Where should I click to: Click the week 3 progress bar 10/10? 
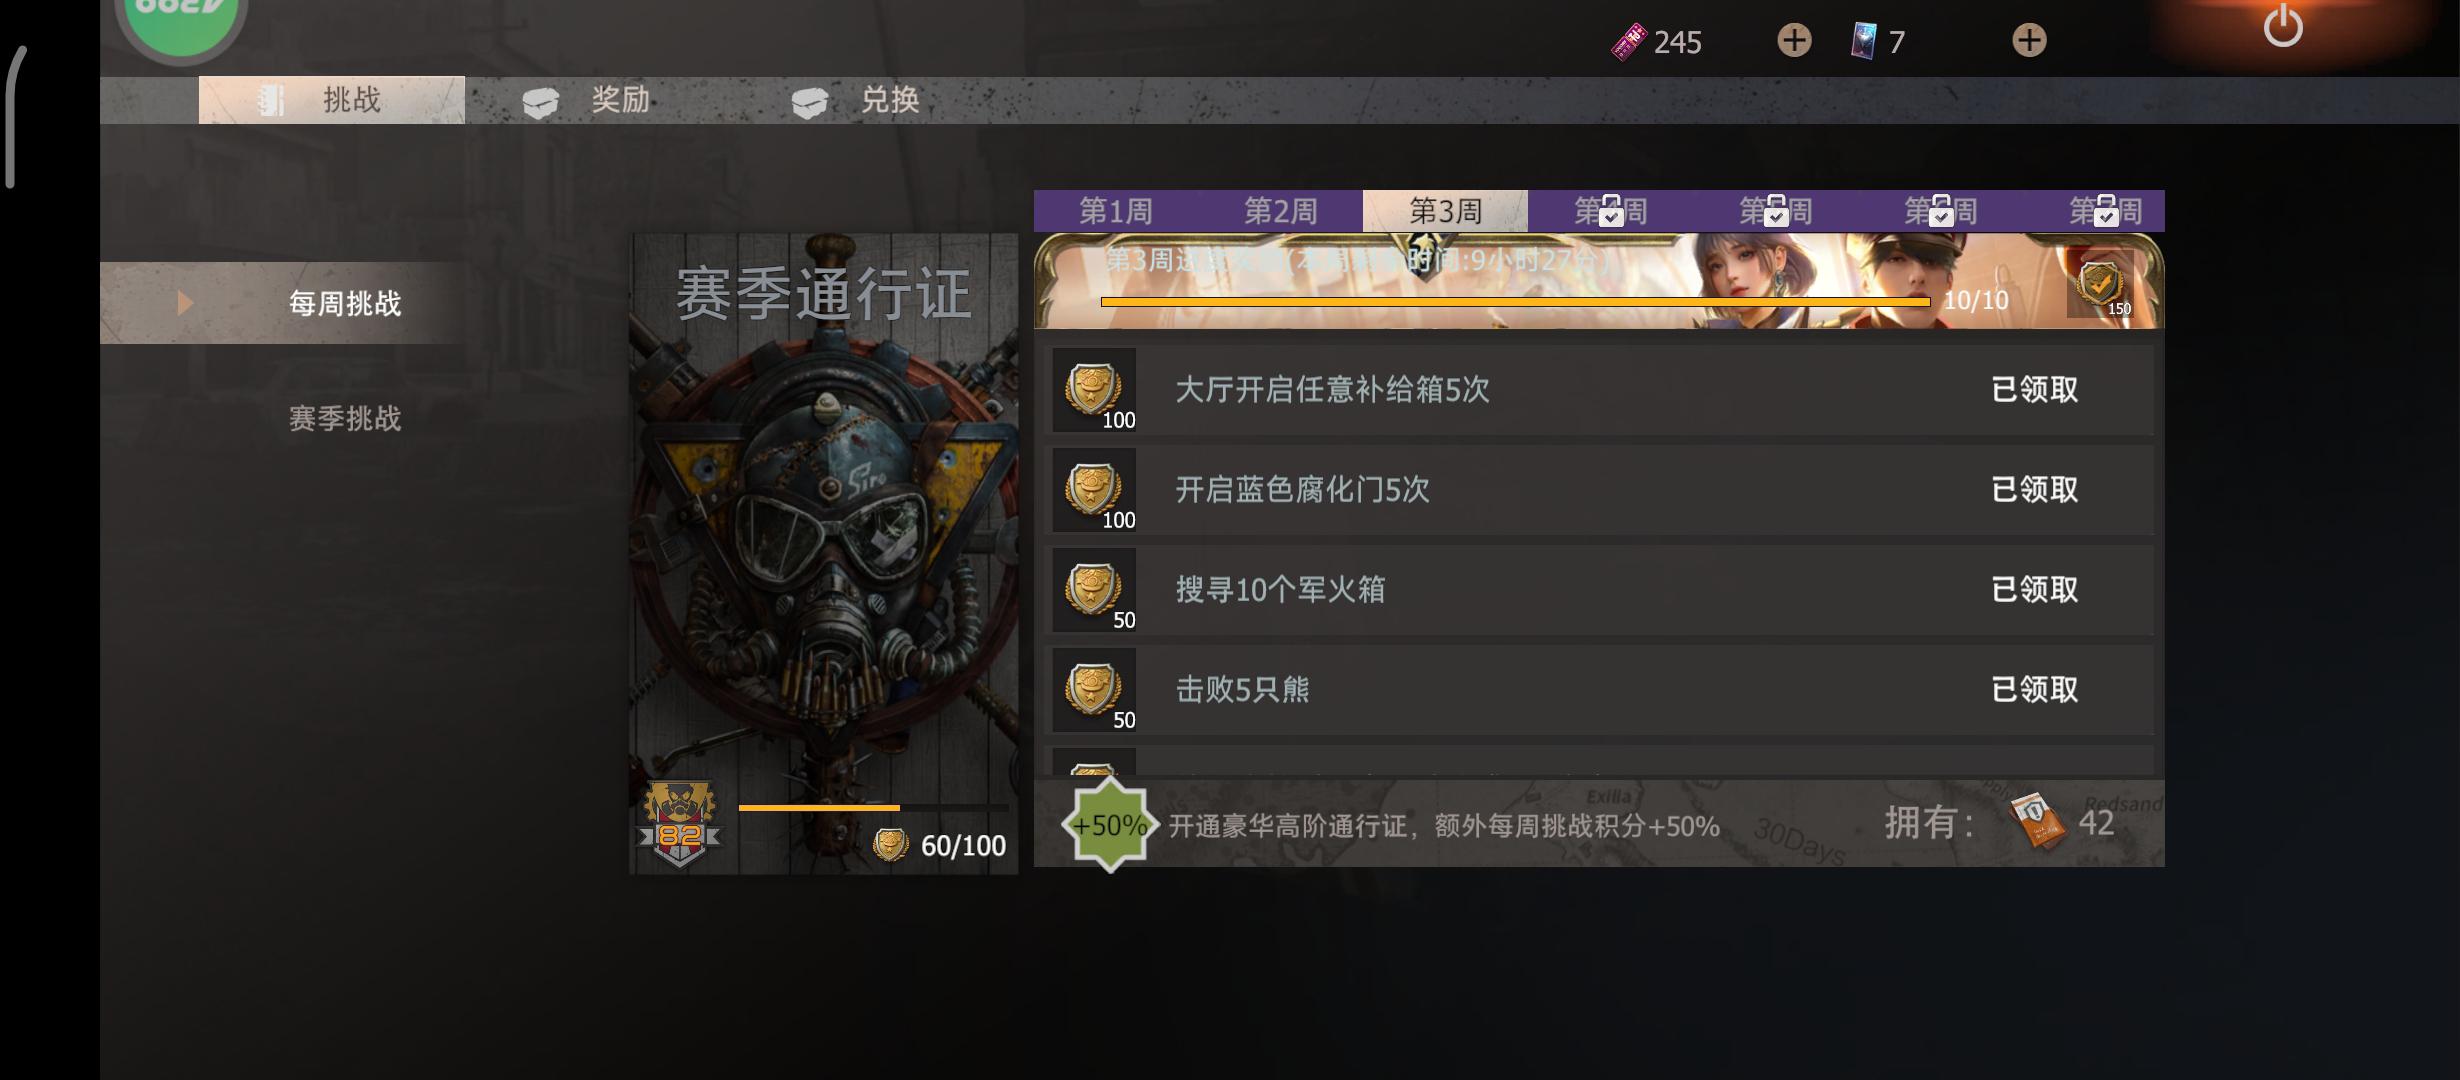[1515, 300]
